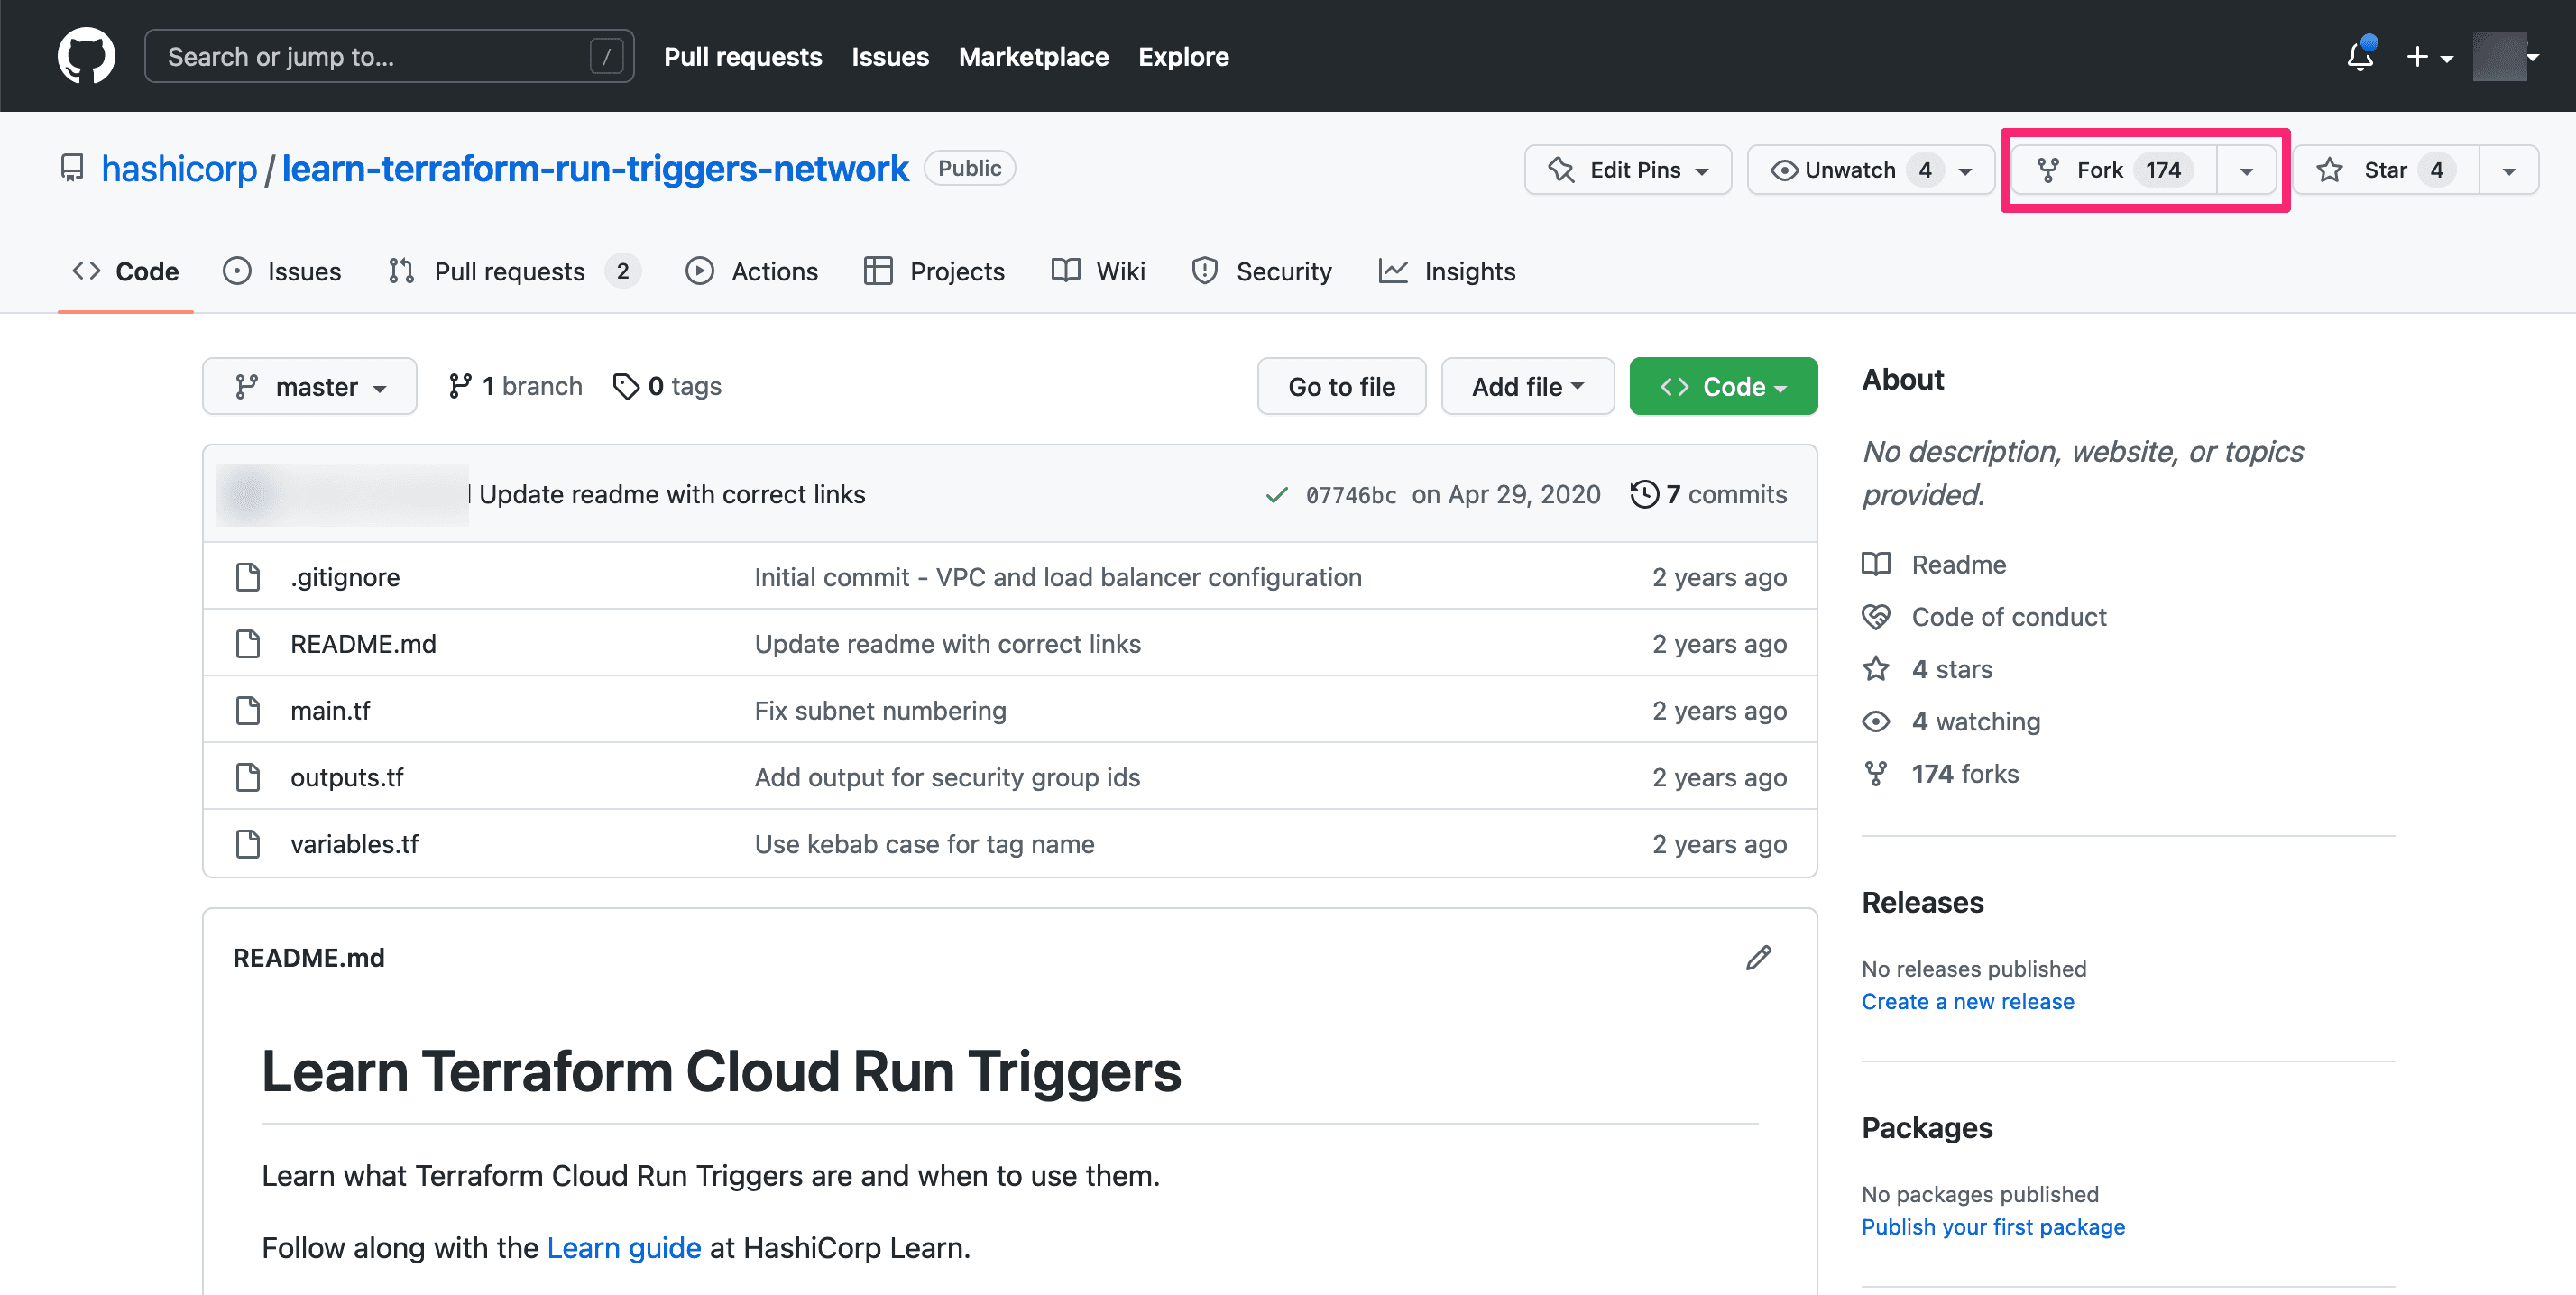
Task: View the 0 tags link
Action: 667,386
